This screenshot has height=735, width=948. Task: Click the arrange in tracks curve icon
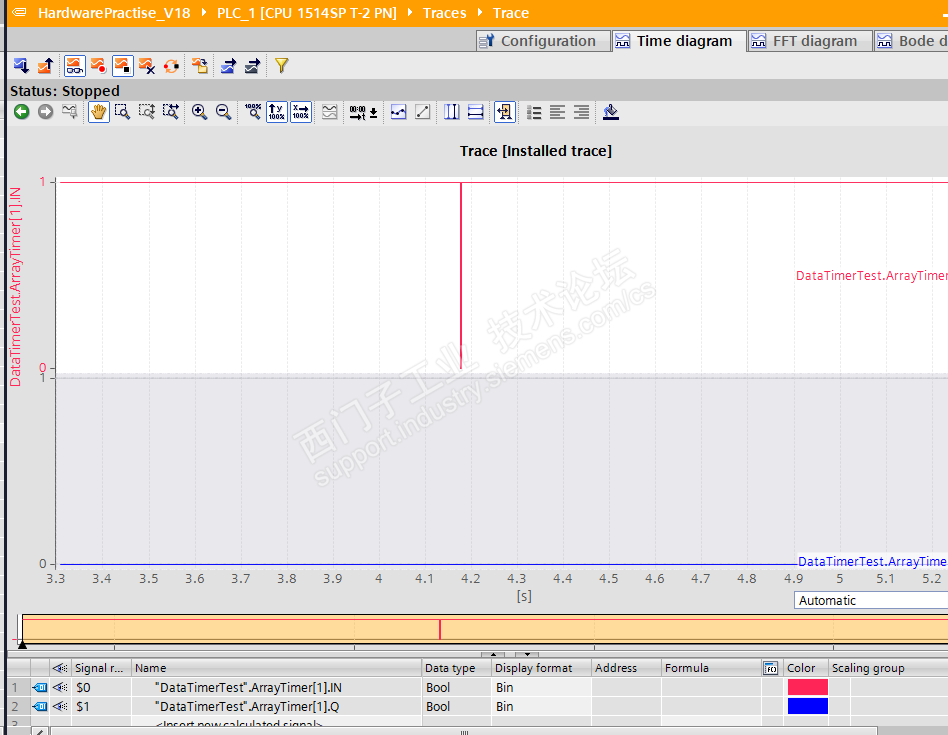click(x=330, y=112)
